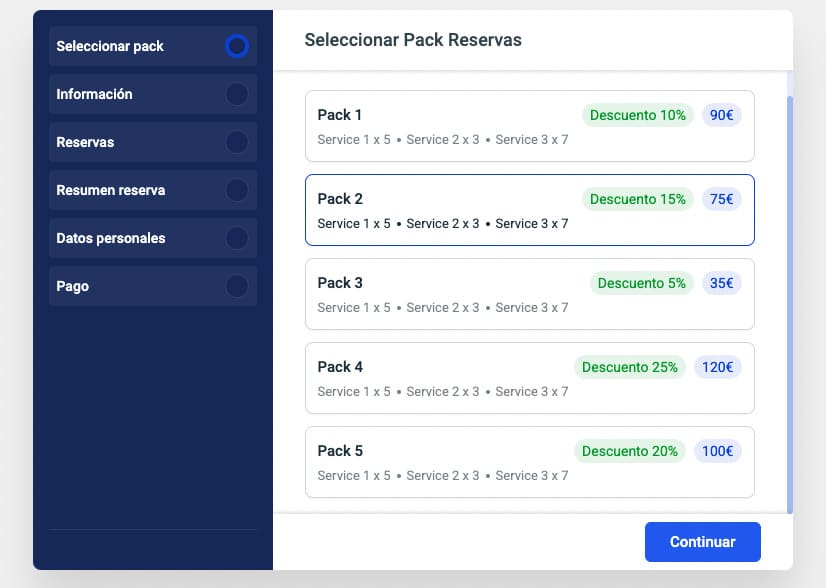Click the Información step circle indicator
The width and height of the screenshot is (826, 588).
tap(236, 94)
